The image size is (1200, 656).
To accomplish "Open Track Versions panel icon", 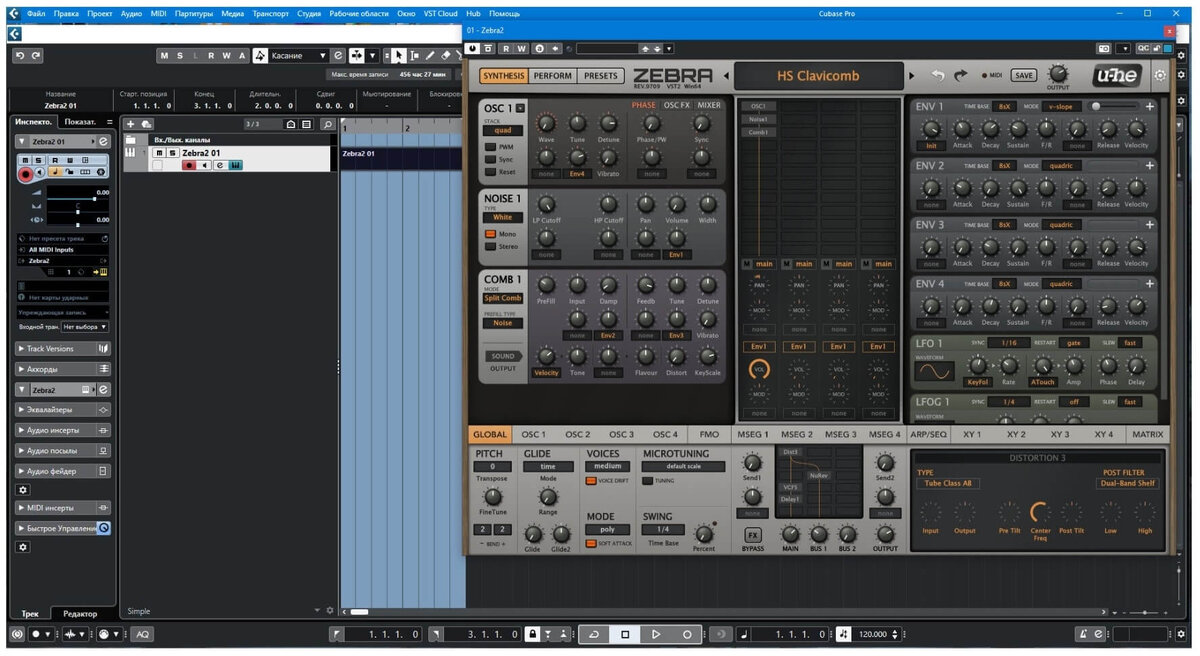I will [104, 348].
